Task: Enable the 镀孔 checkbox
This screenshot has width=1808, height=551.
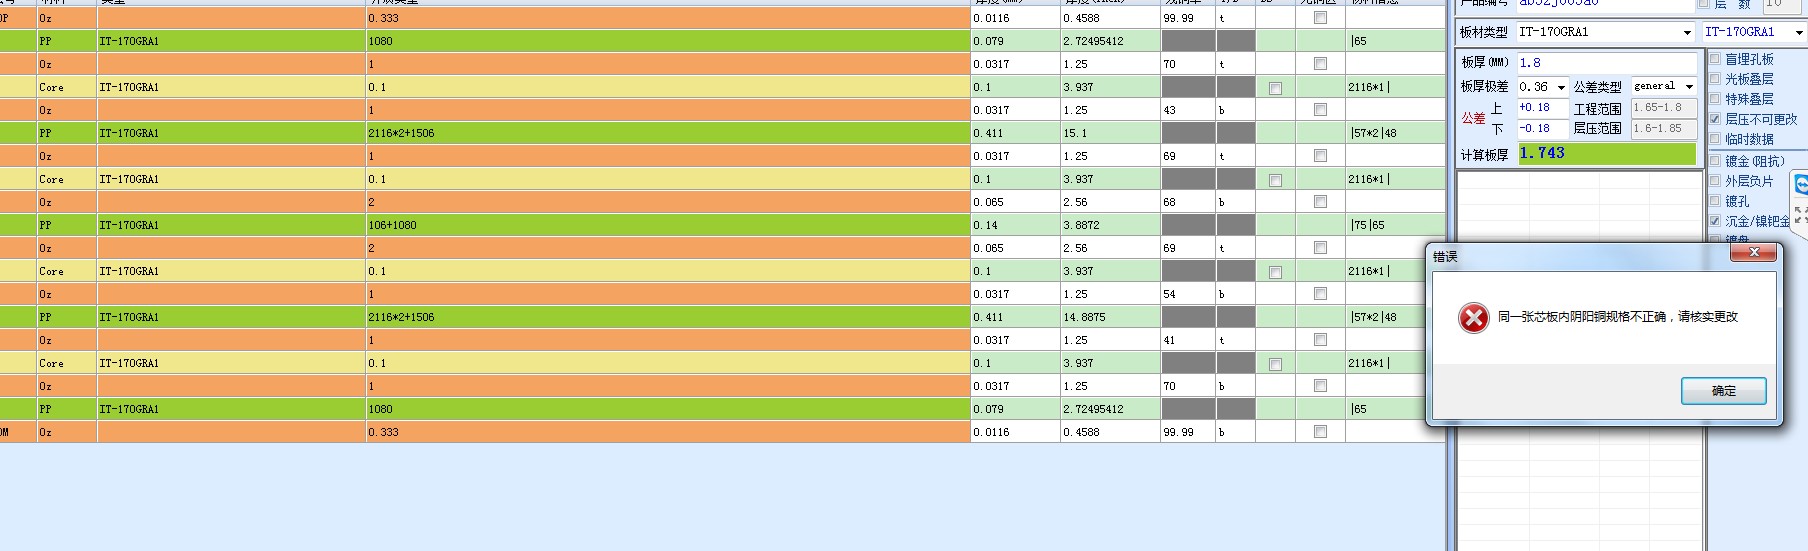Action: (1715, 201)
